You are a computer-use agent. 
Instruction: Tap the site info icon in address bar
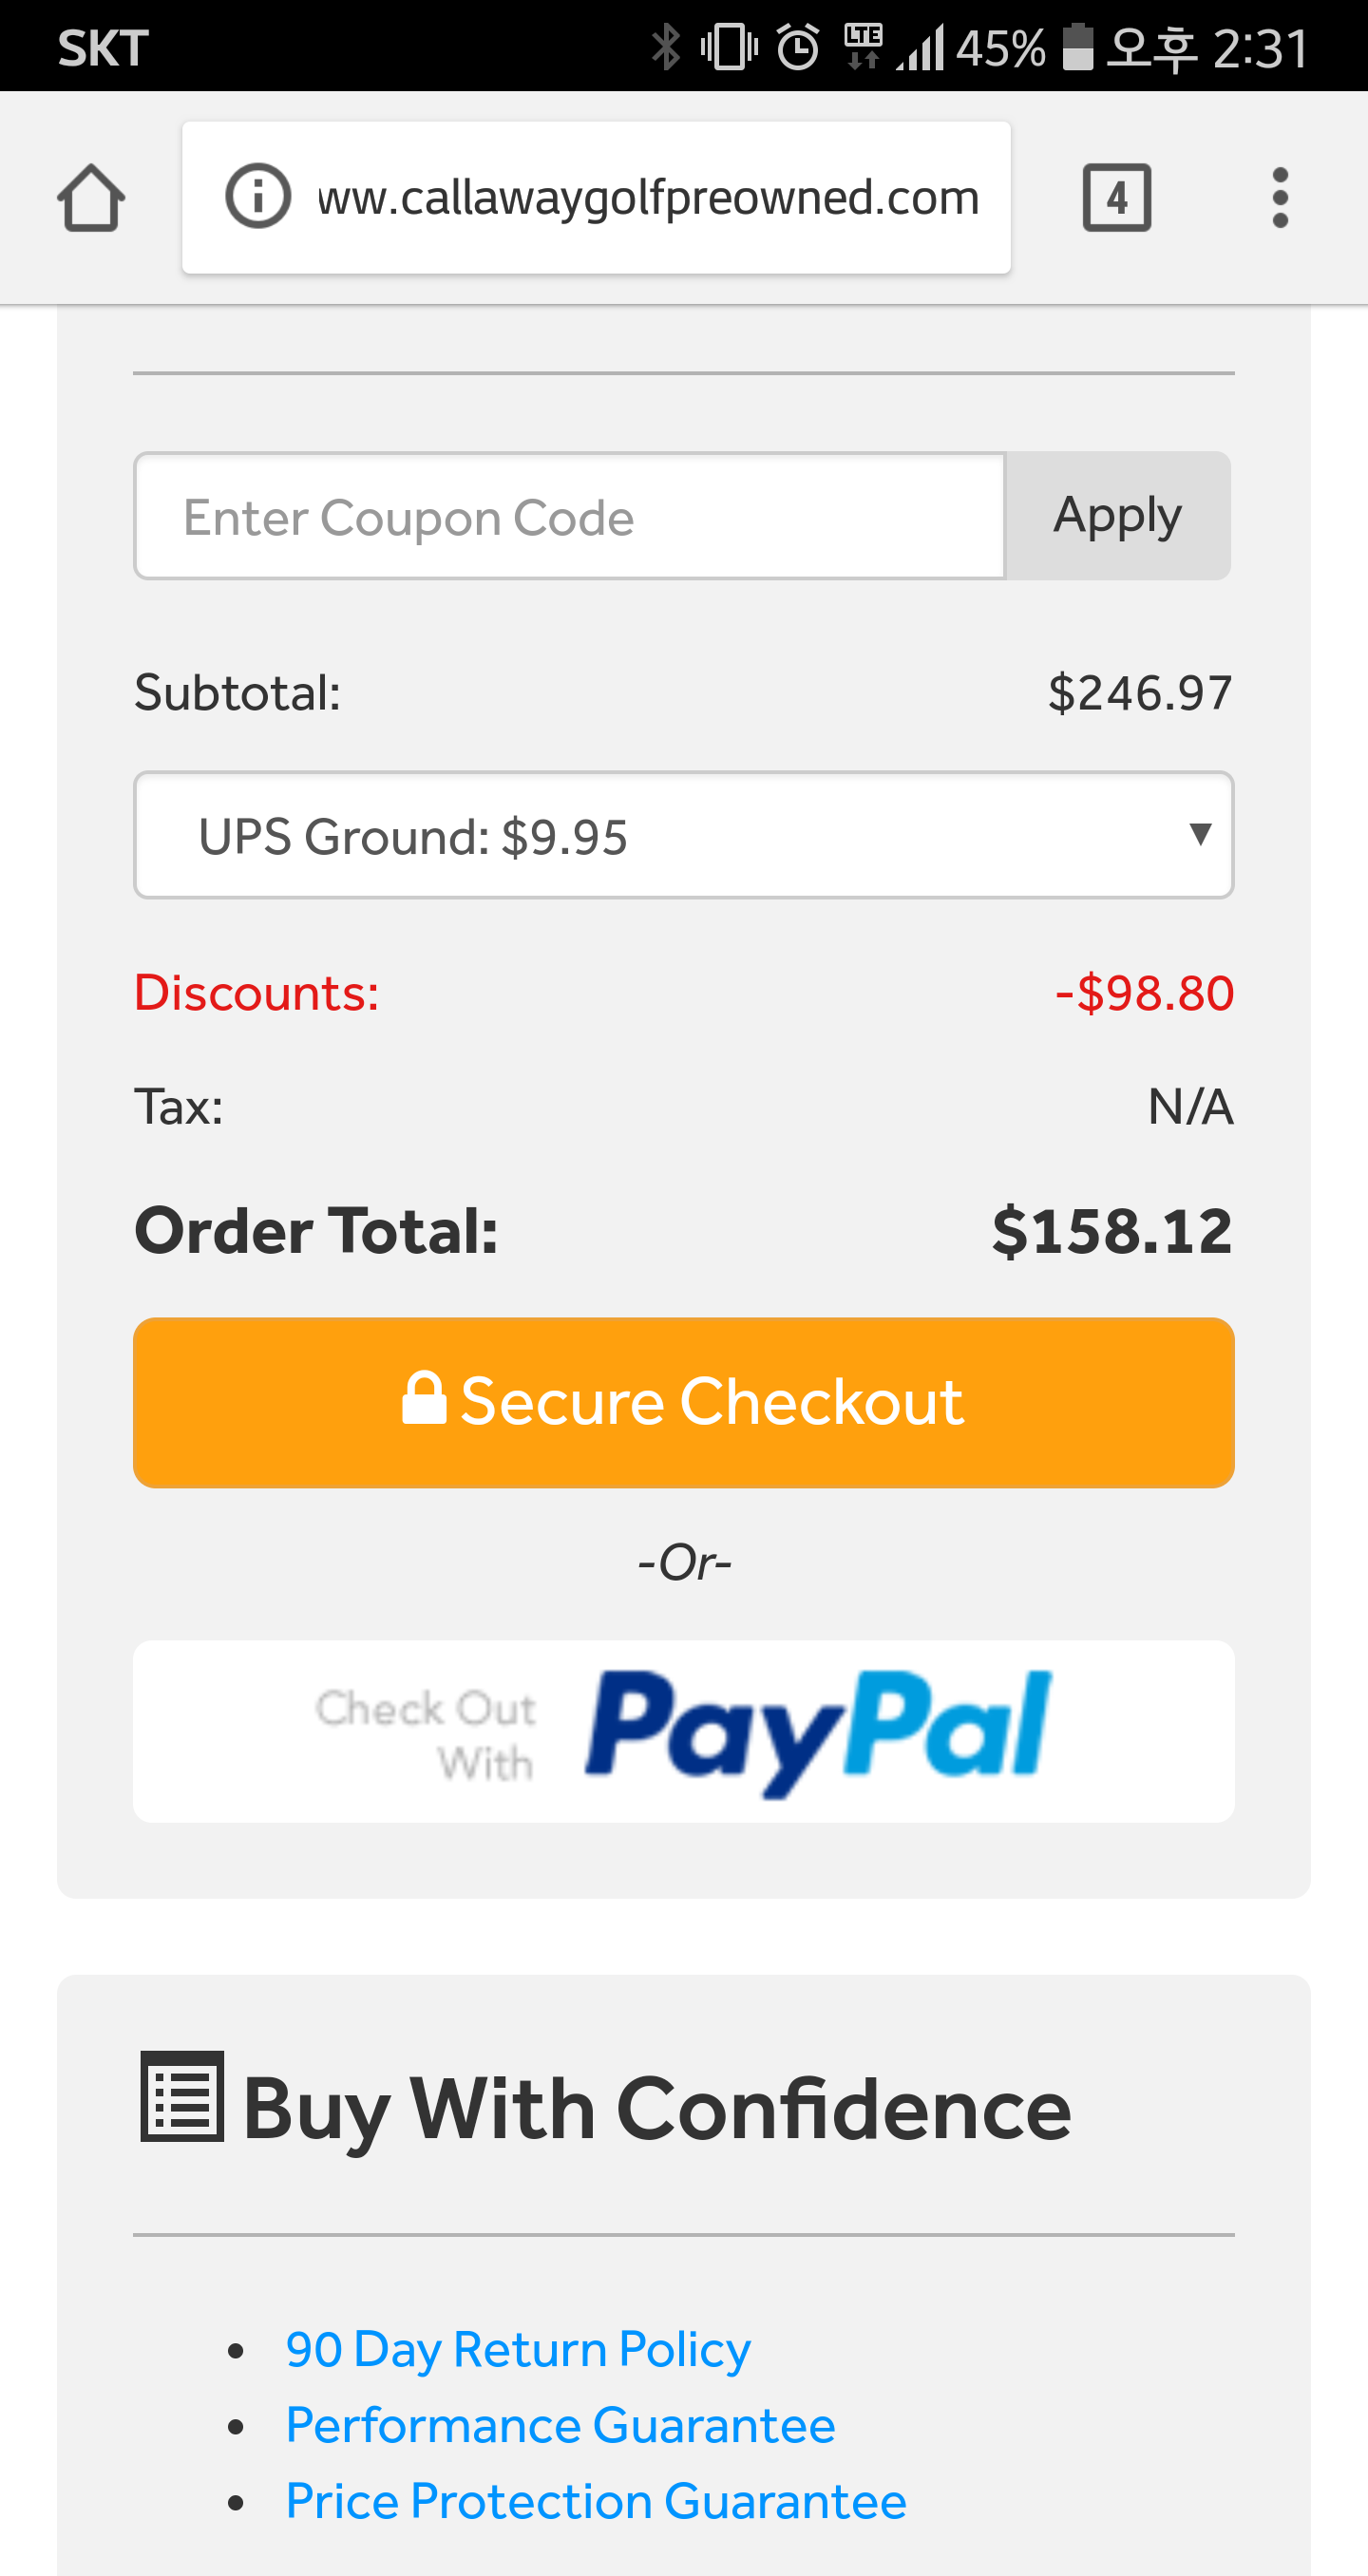[258, 196]
